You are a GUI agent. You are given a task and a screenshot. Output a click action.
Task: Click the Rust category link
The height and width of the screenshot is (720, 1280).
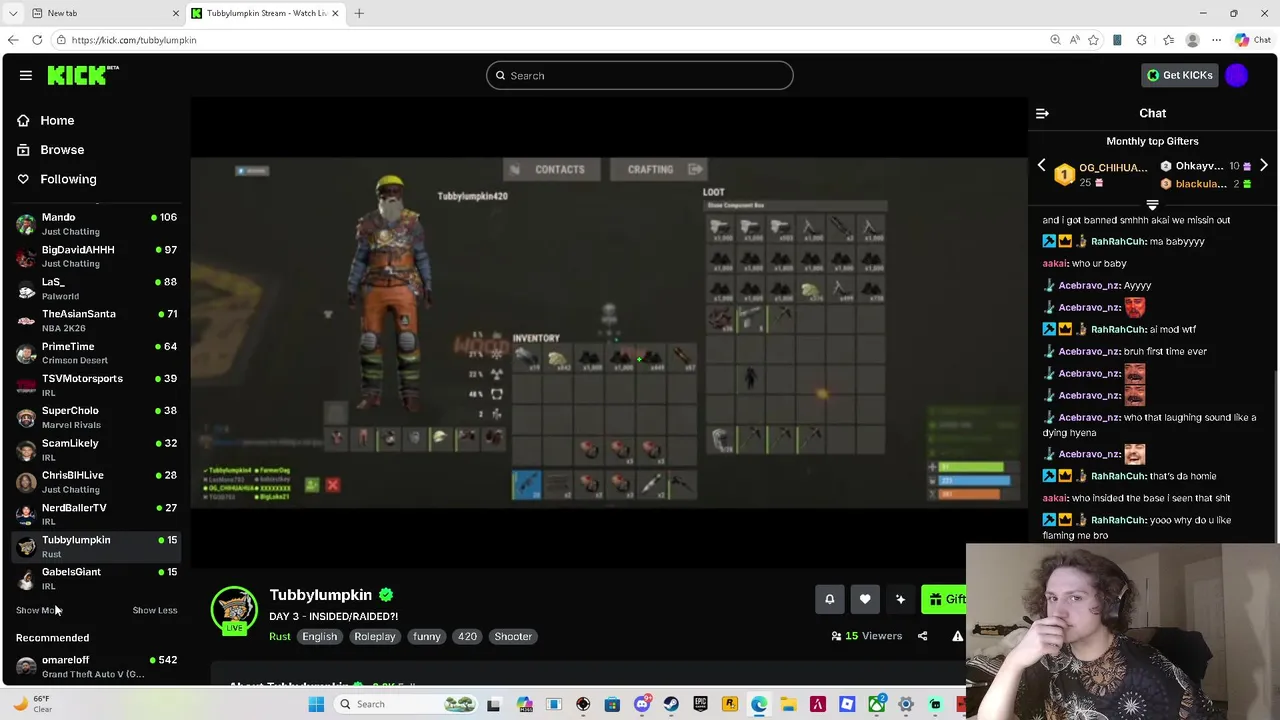(x=280, y=636)
